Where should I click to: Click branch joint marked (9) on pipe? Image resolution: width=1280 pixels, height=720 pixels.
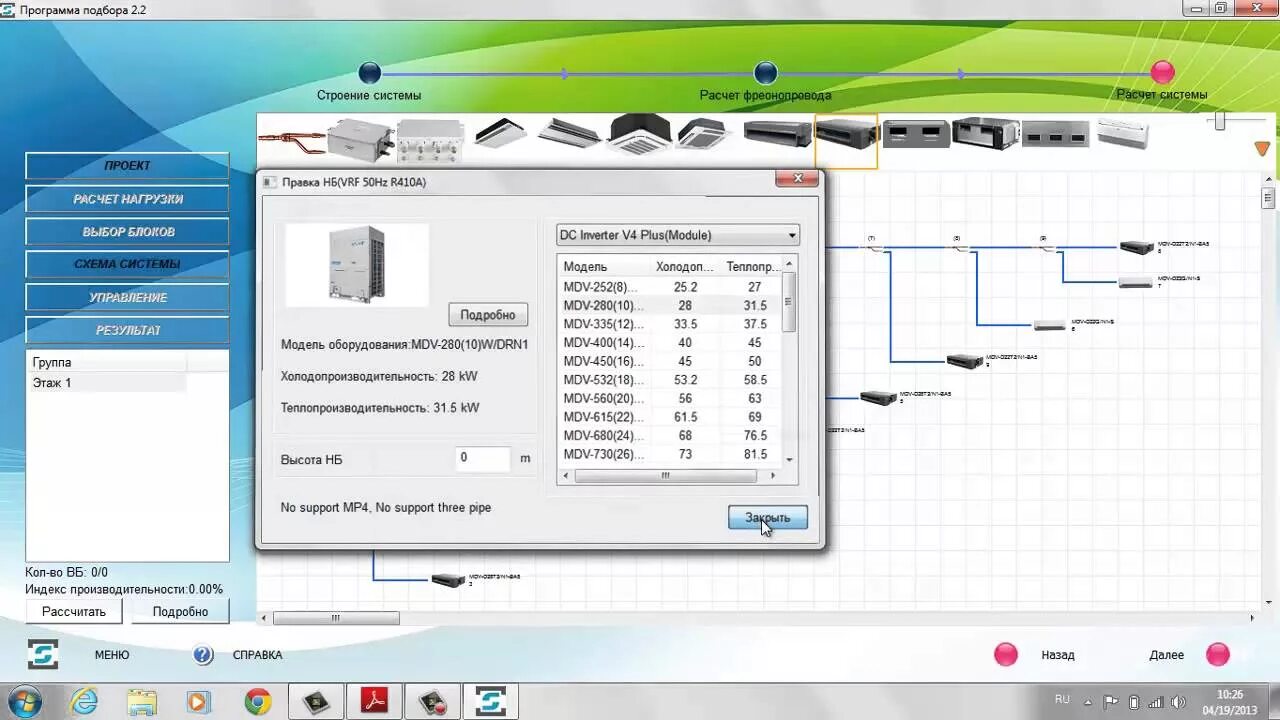coord(1045,246)
